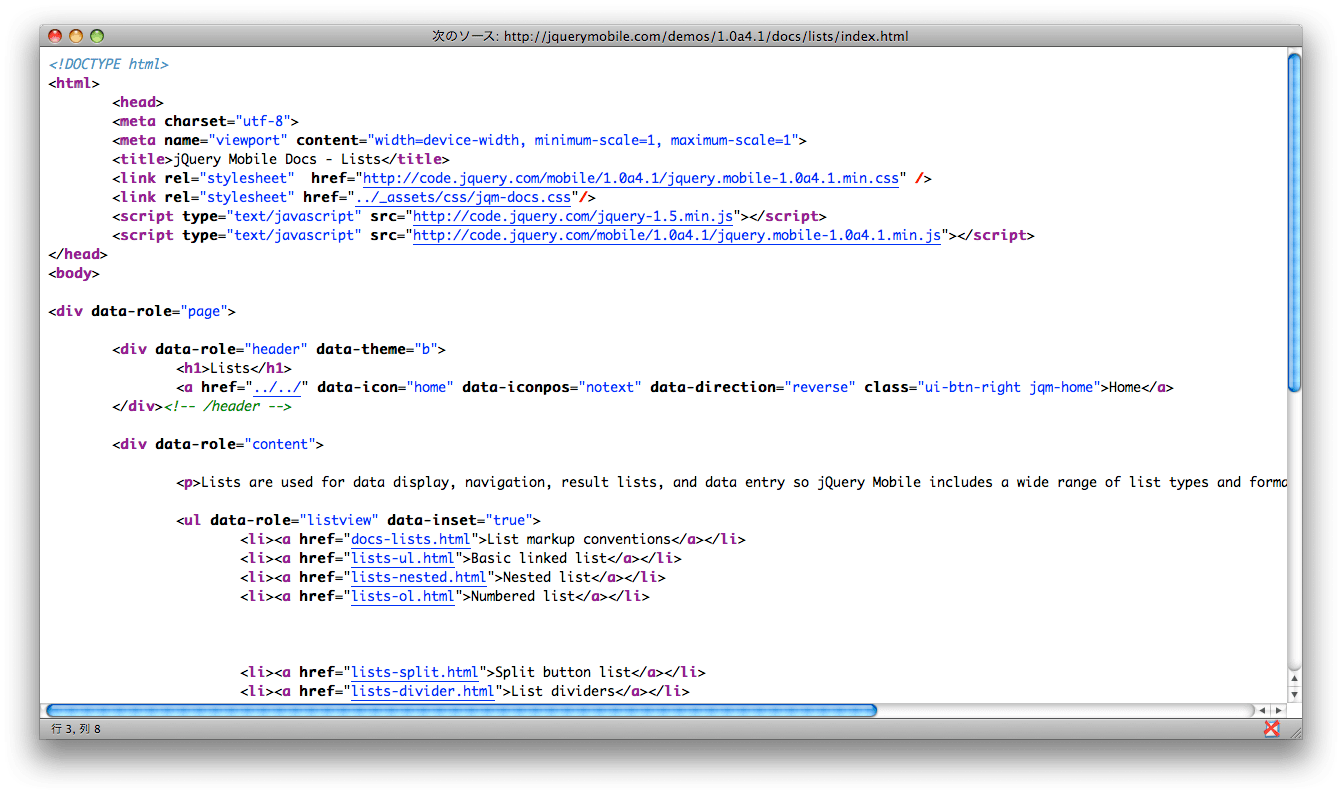
Task: Follow the jquery-1.5.min.js script link
Action: (x=575, y=216)
